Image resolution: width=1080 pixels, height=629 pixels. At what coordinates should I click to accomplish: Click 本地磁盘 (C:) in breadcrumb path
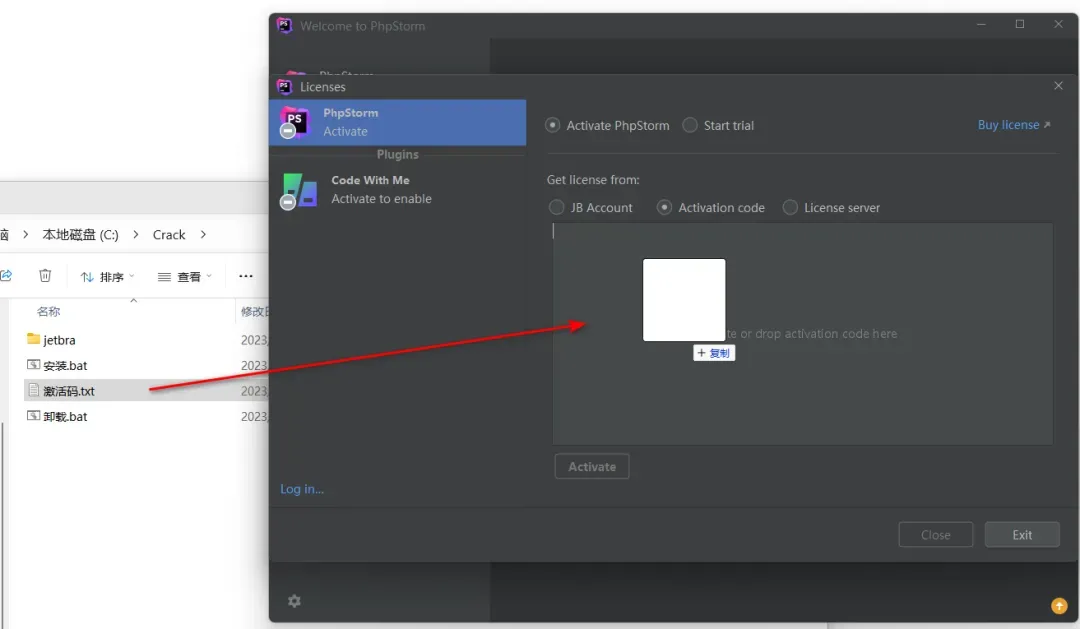(80, 234)
